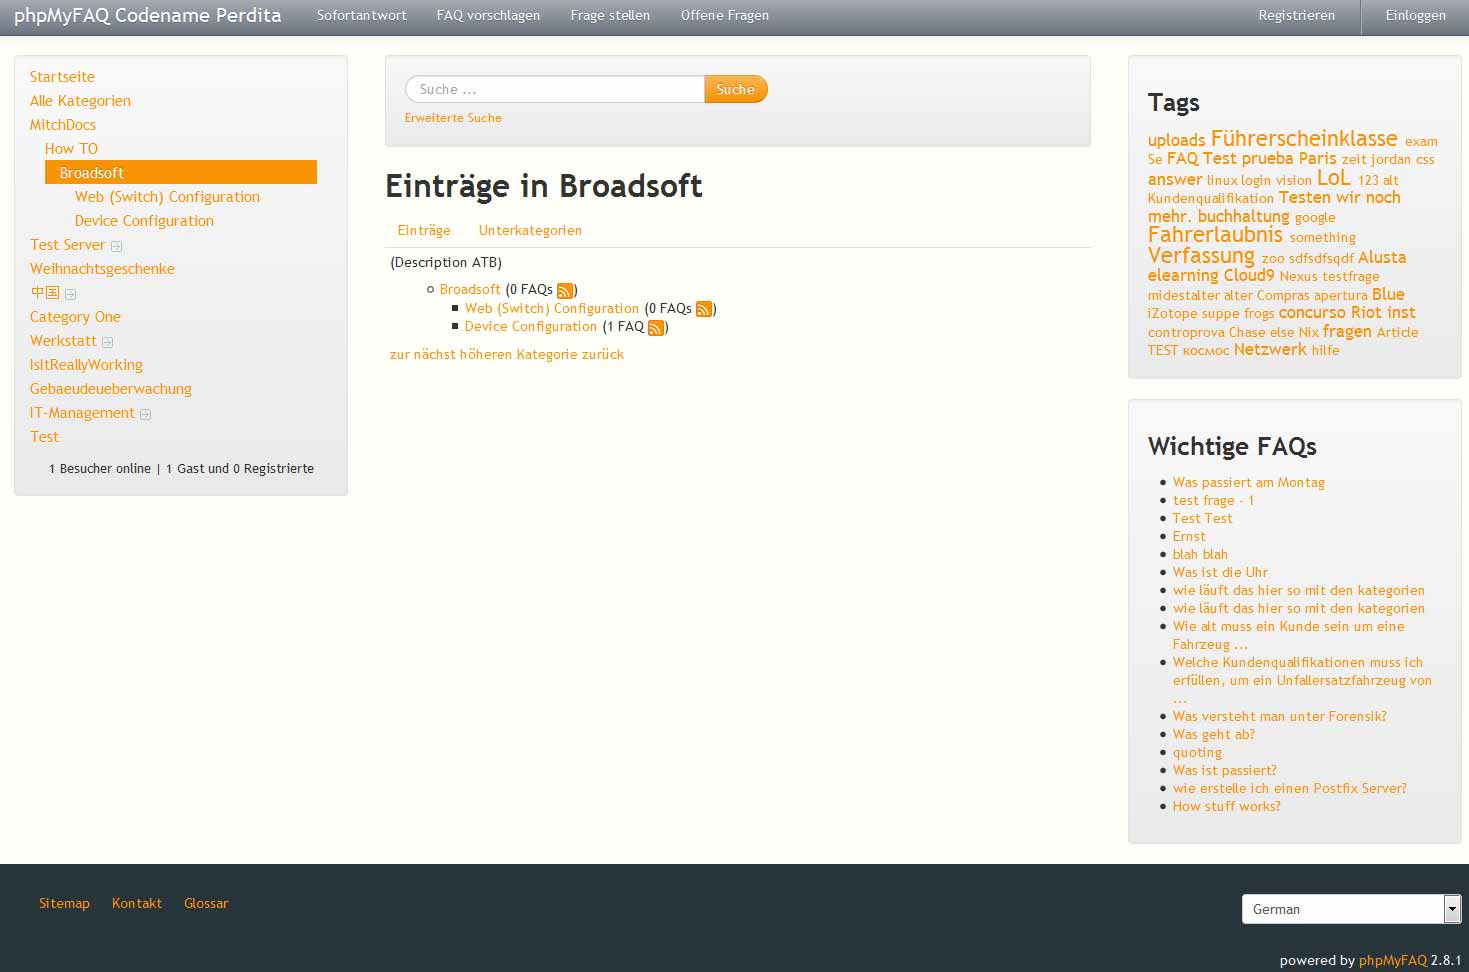Select the Einträge tab

coord(424,230)
